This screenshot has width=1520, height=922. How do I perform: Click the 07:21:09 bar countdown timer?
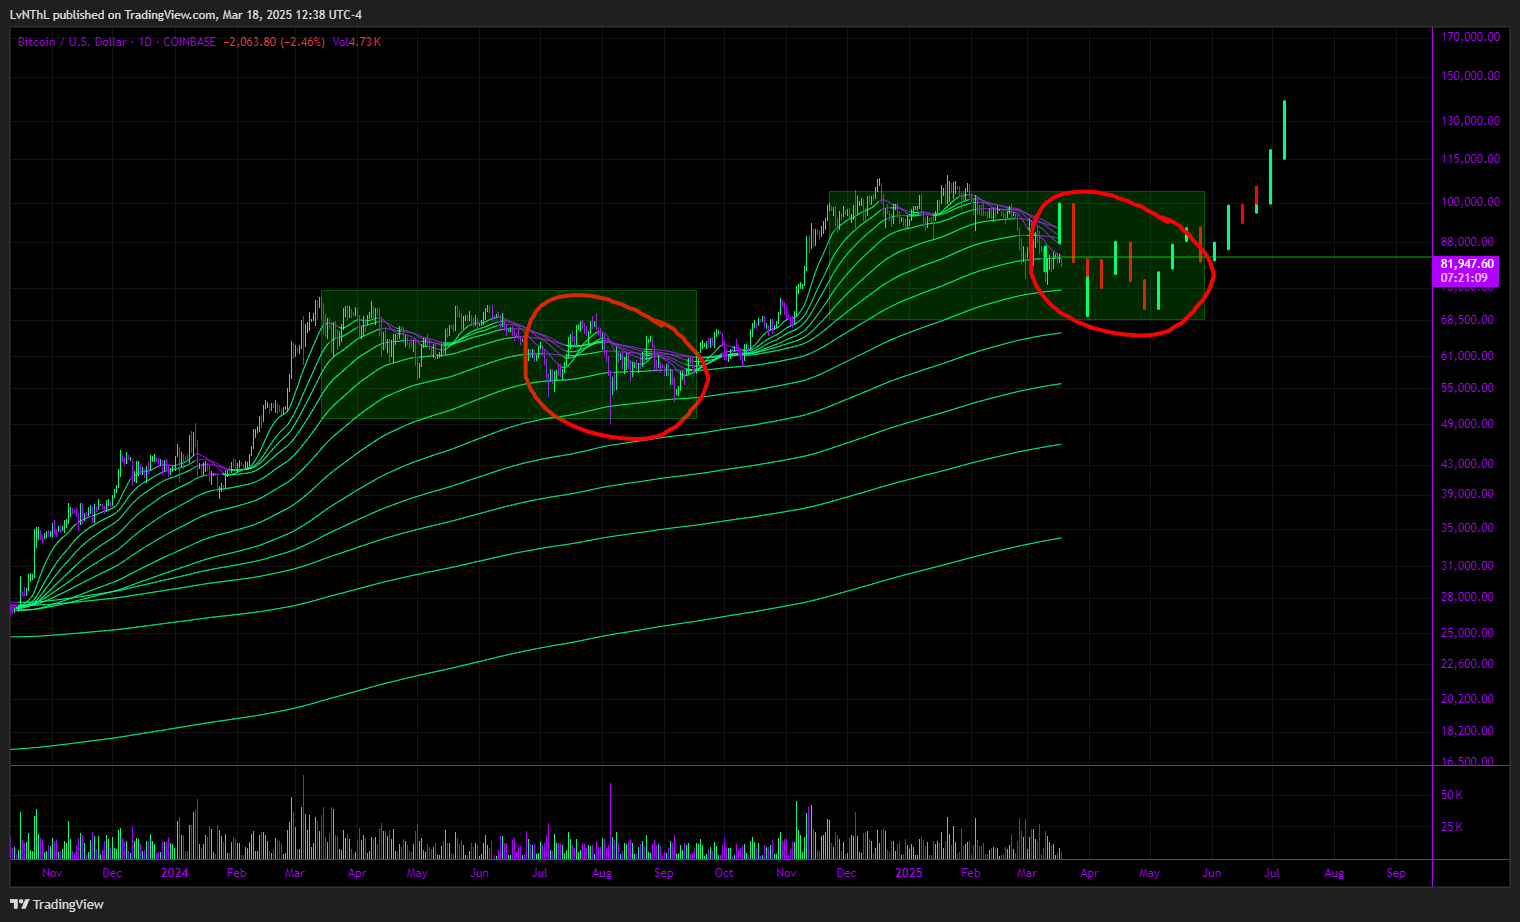coord(1464,278)
